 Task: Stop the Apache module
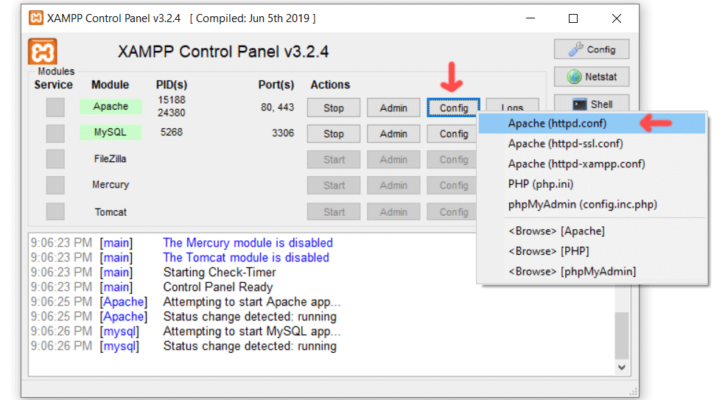(333, 107)
